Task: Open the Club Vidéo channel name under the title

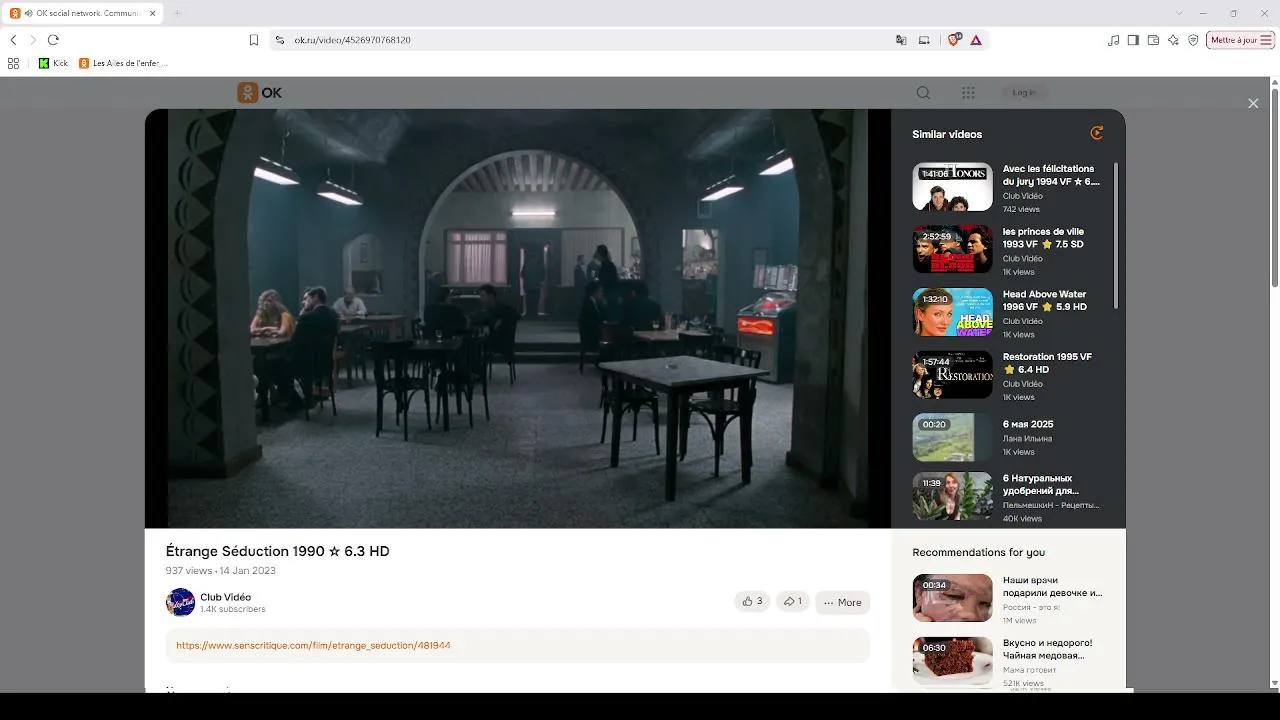Action: coord(226,597)
